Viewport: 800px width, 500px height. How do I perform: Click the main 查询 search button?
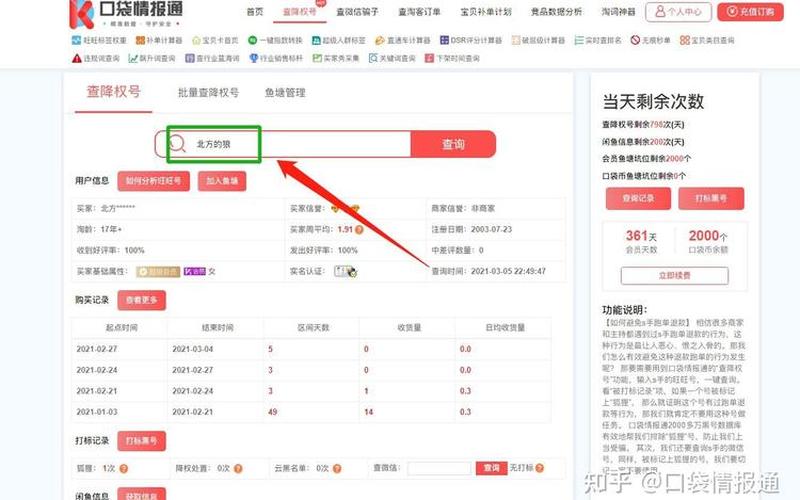453,144
